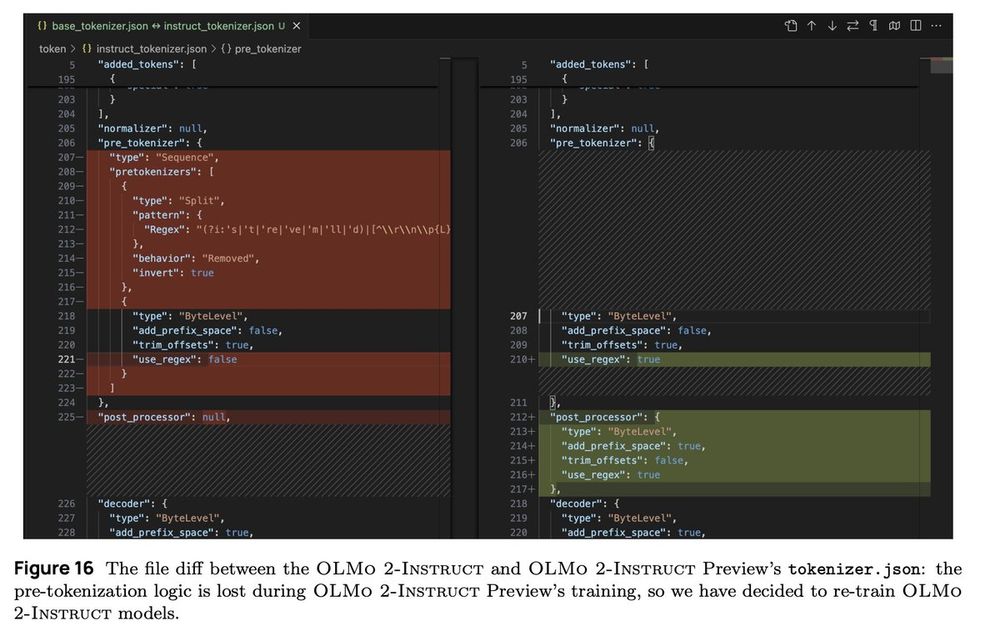
Task: Click the "token" breadcrumb folder
Action: coord(52,49)
